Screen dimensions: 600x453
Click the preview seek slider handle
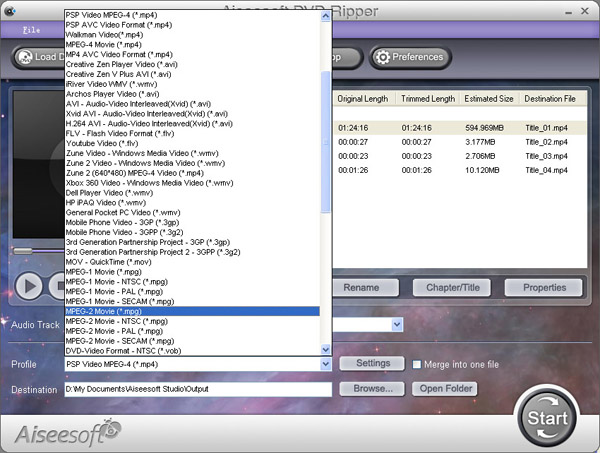point(23,251)
